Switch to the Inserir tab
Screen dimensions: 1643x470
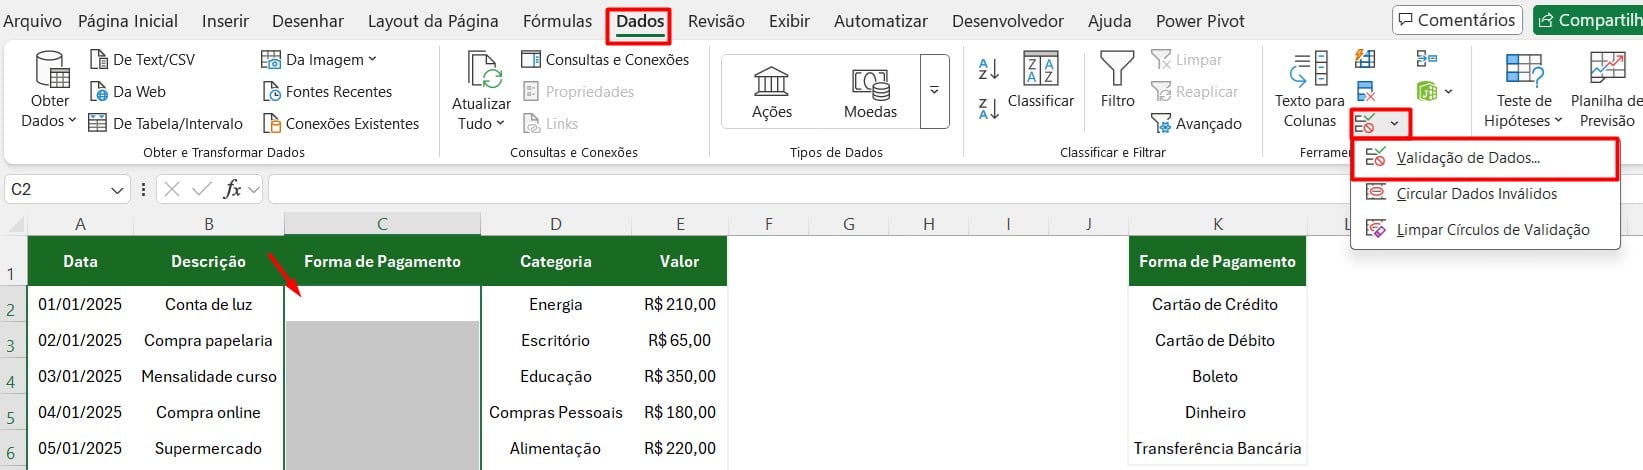pos(225,21)
